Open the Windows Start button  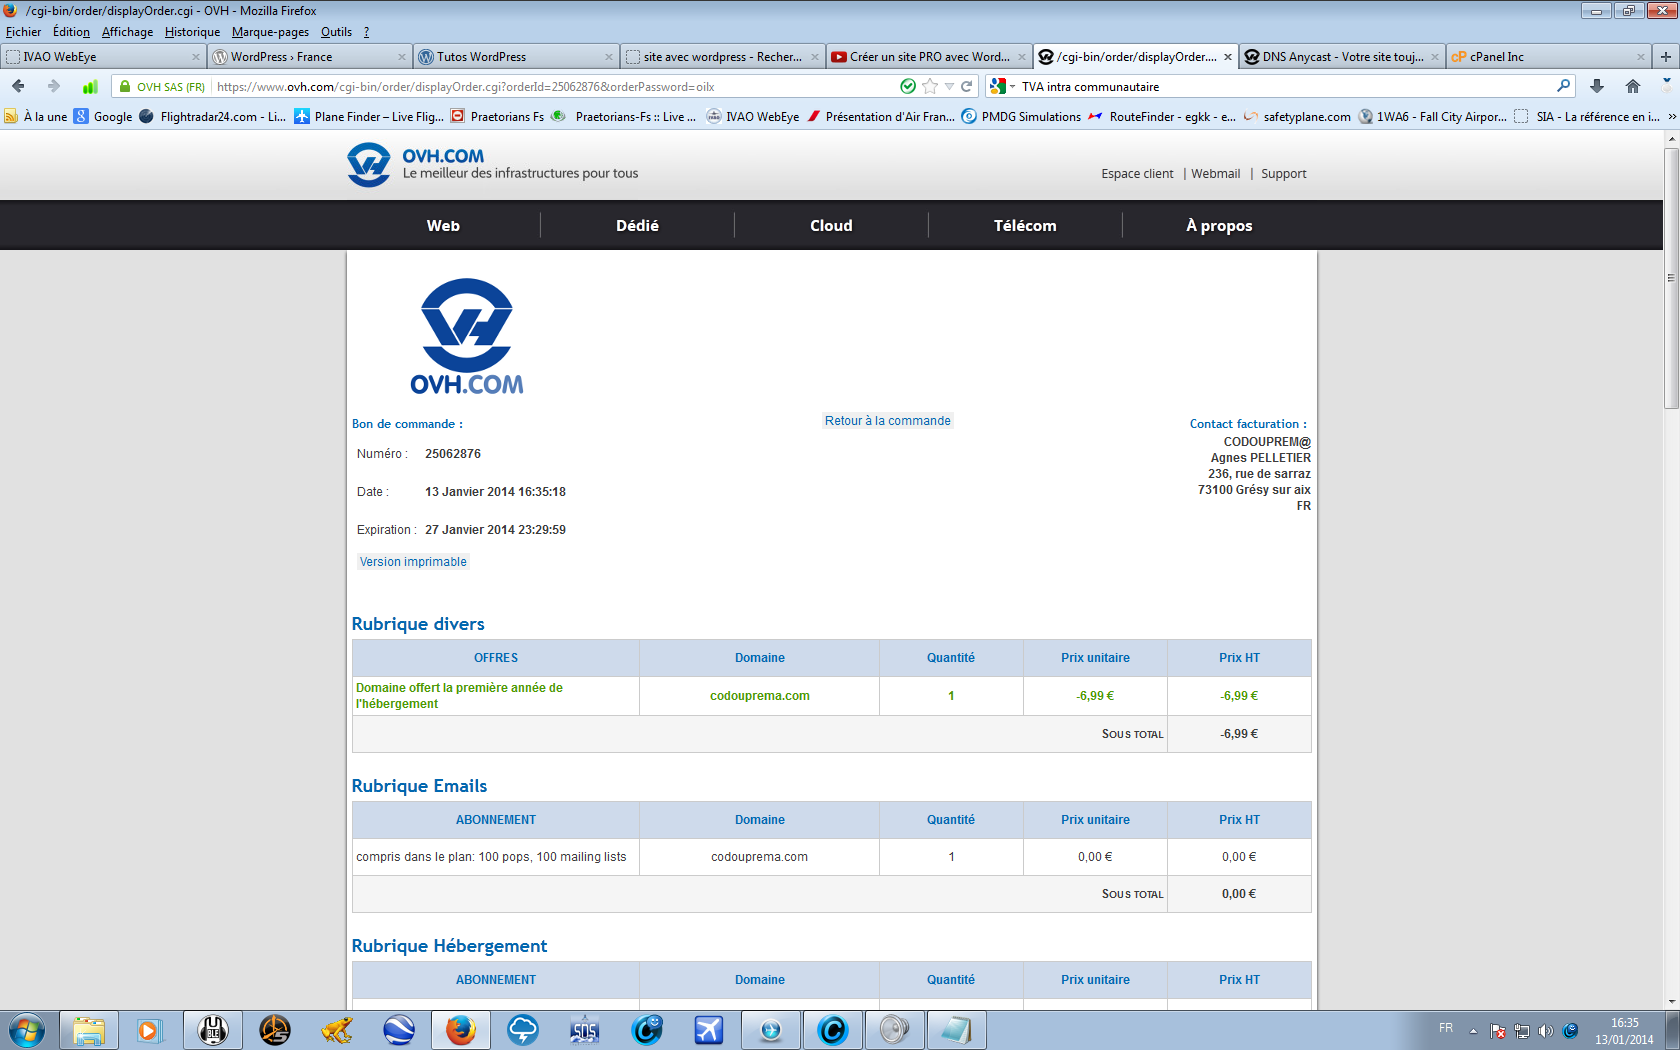pyautogui.click(x=25, y=1030)
